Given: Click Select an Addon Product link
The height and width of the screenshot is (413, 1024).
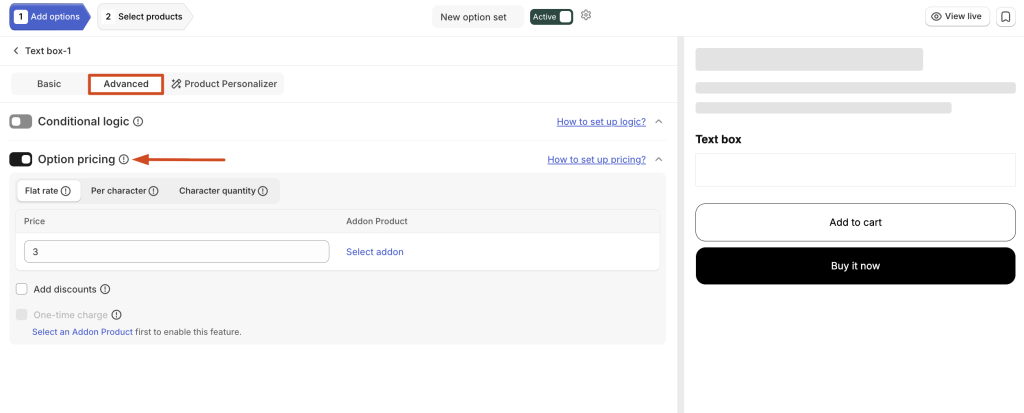Looking at the screenshot, I should point(82,332).
